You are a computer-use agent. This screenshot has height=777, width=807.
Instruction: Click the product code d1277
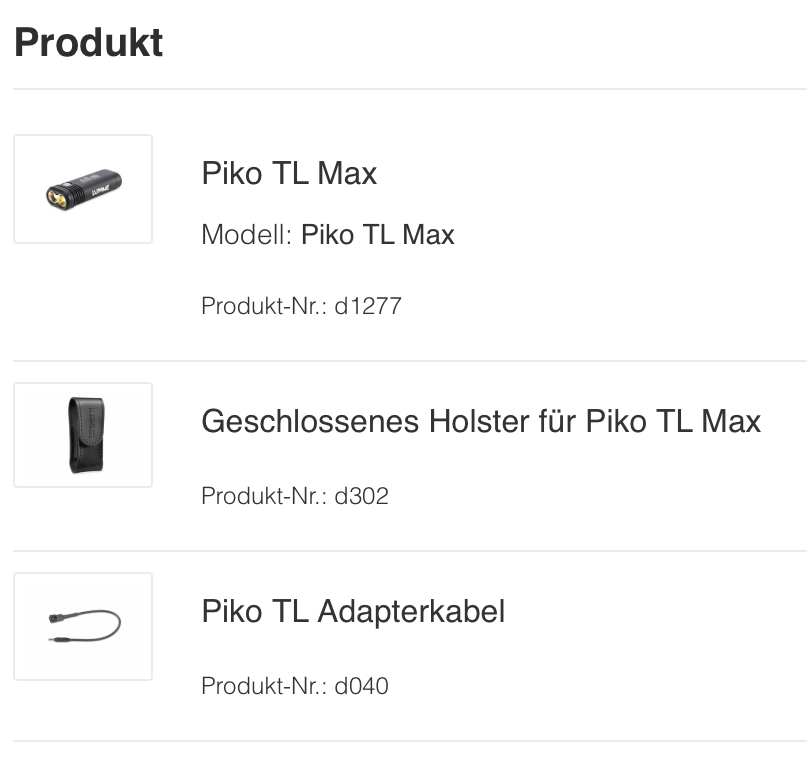(368, 306)
